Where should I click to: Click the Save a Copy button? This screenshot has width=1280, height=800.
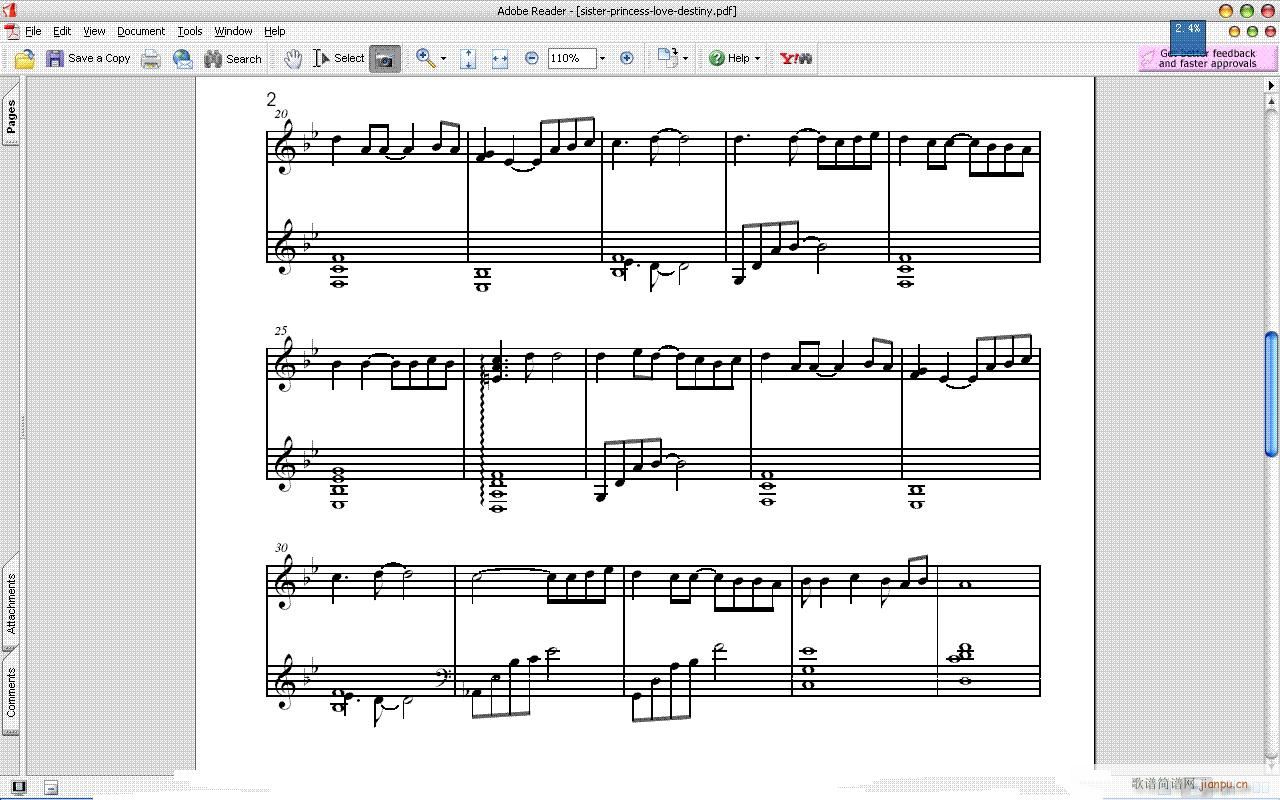(88, 59)
